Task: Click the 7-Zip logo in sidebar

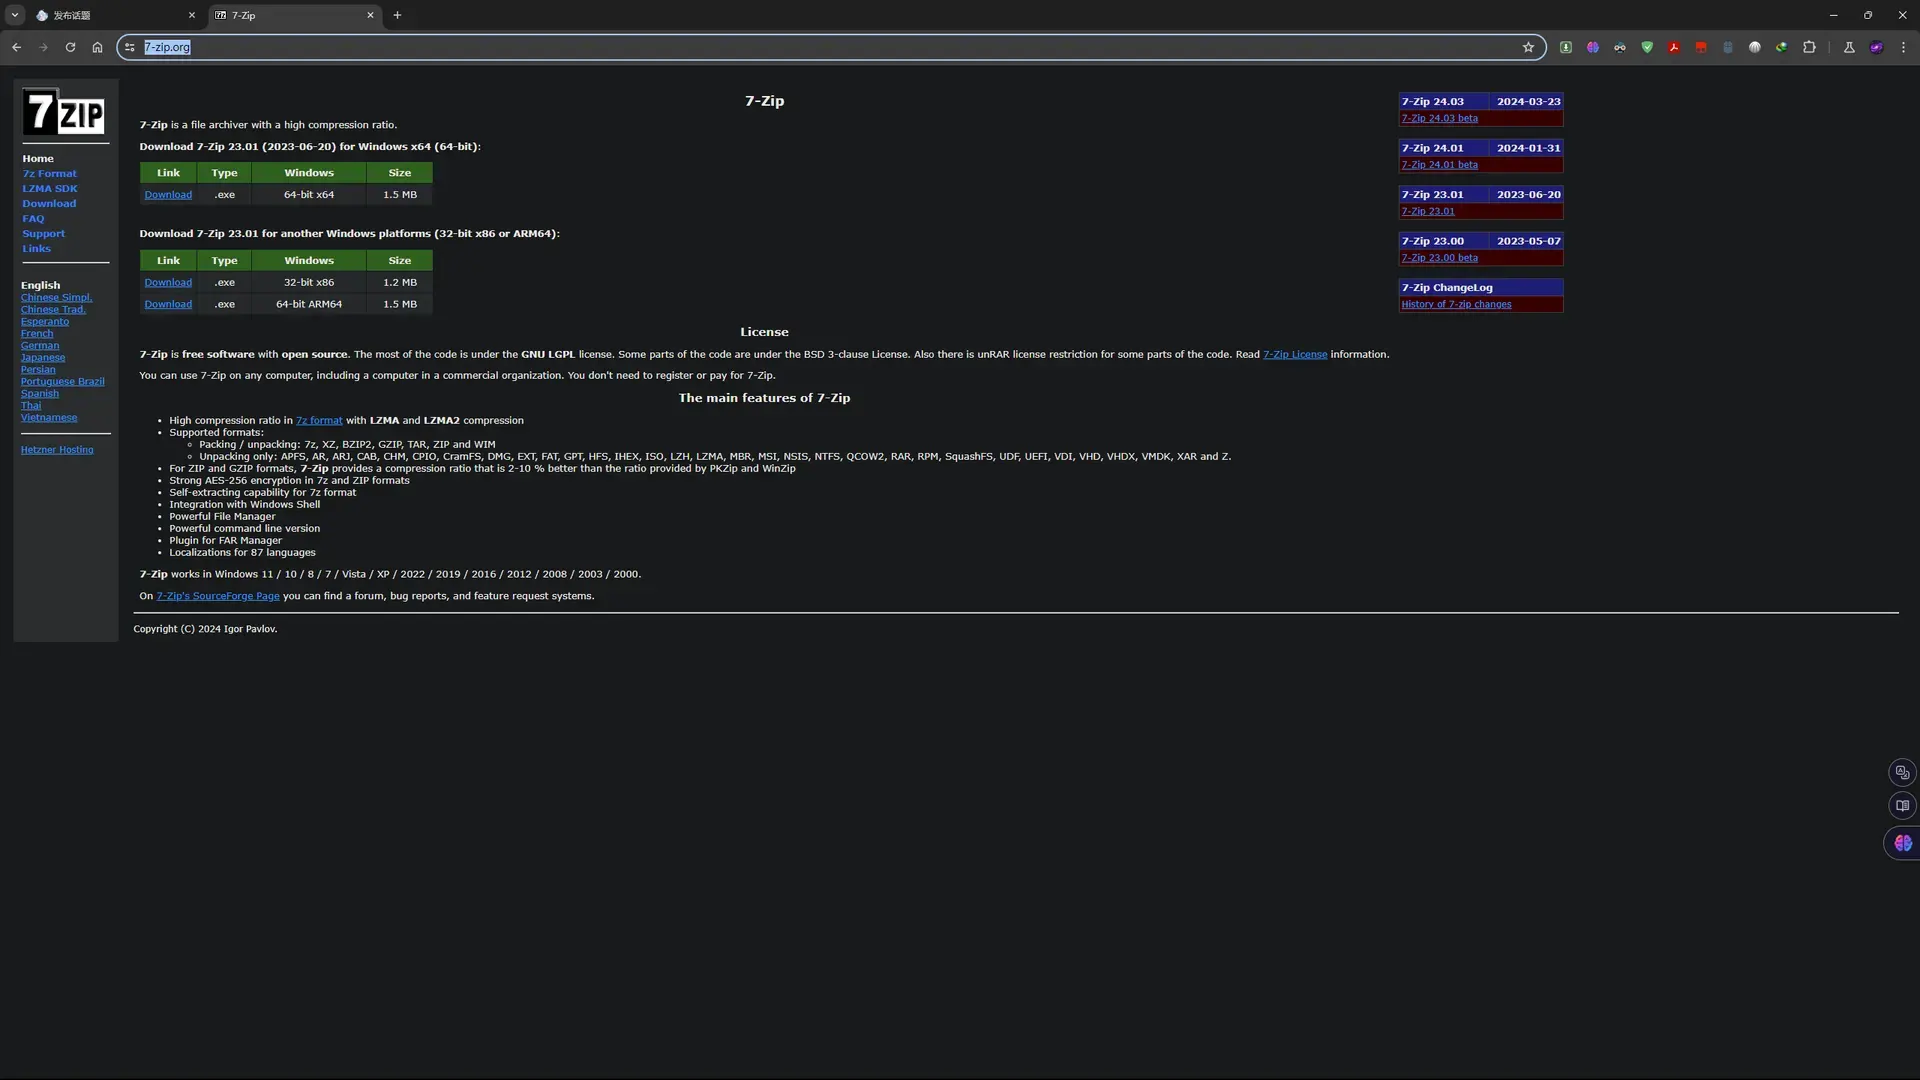Action: coord(64,112)
